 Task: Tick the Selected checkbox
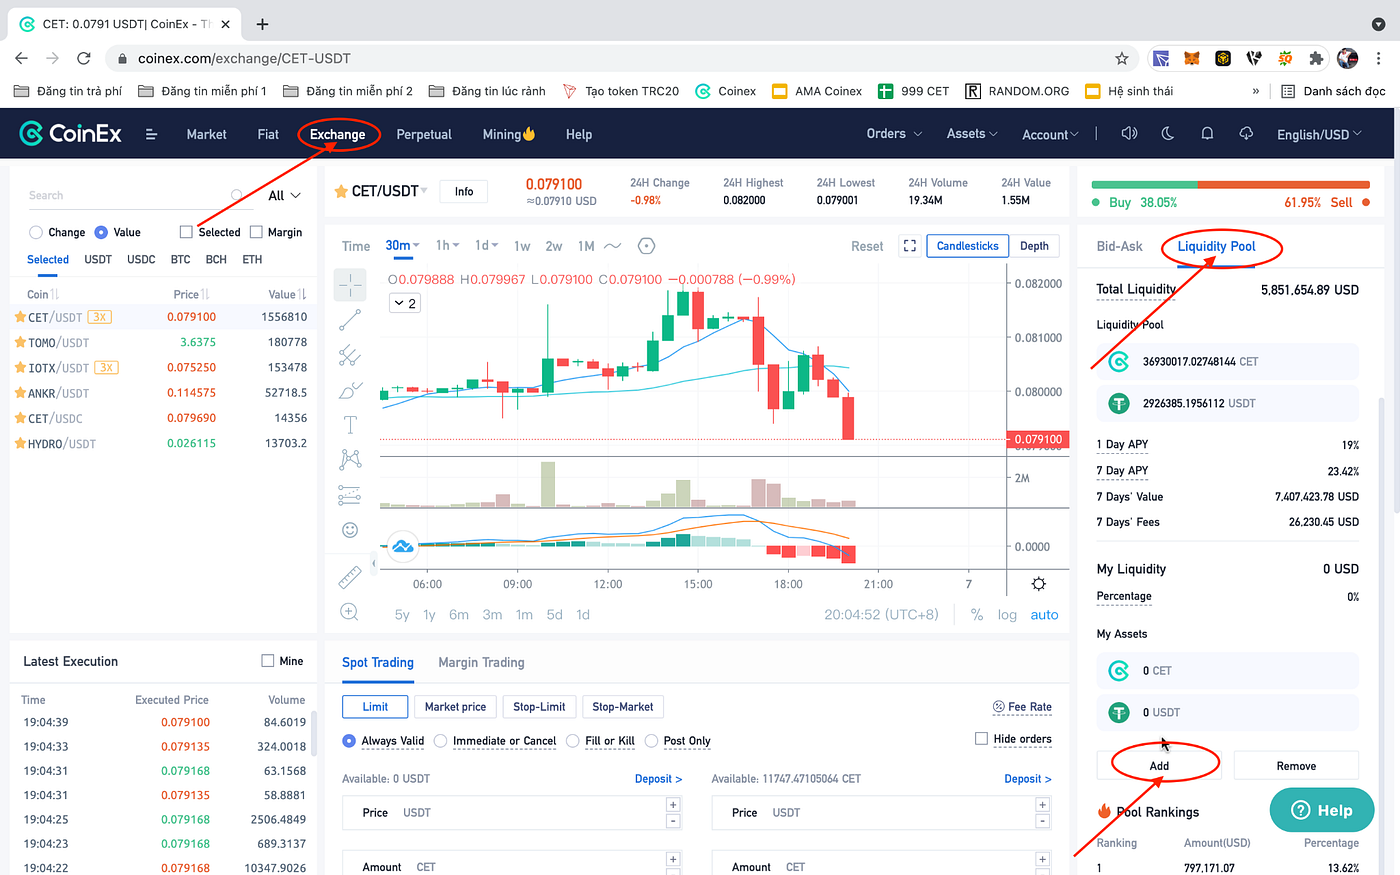(186, 232)
